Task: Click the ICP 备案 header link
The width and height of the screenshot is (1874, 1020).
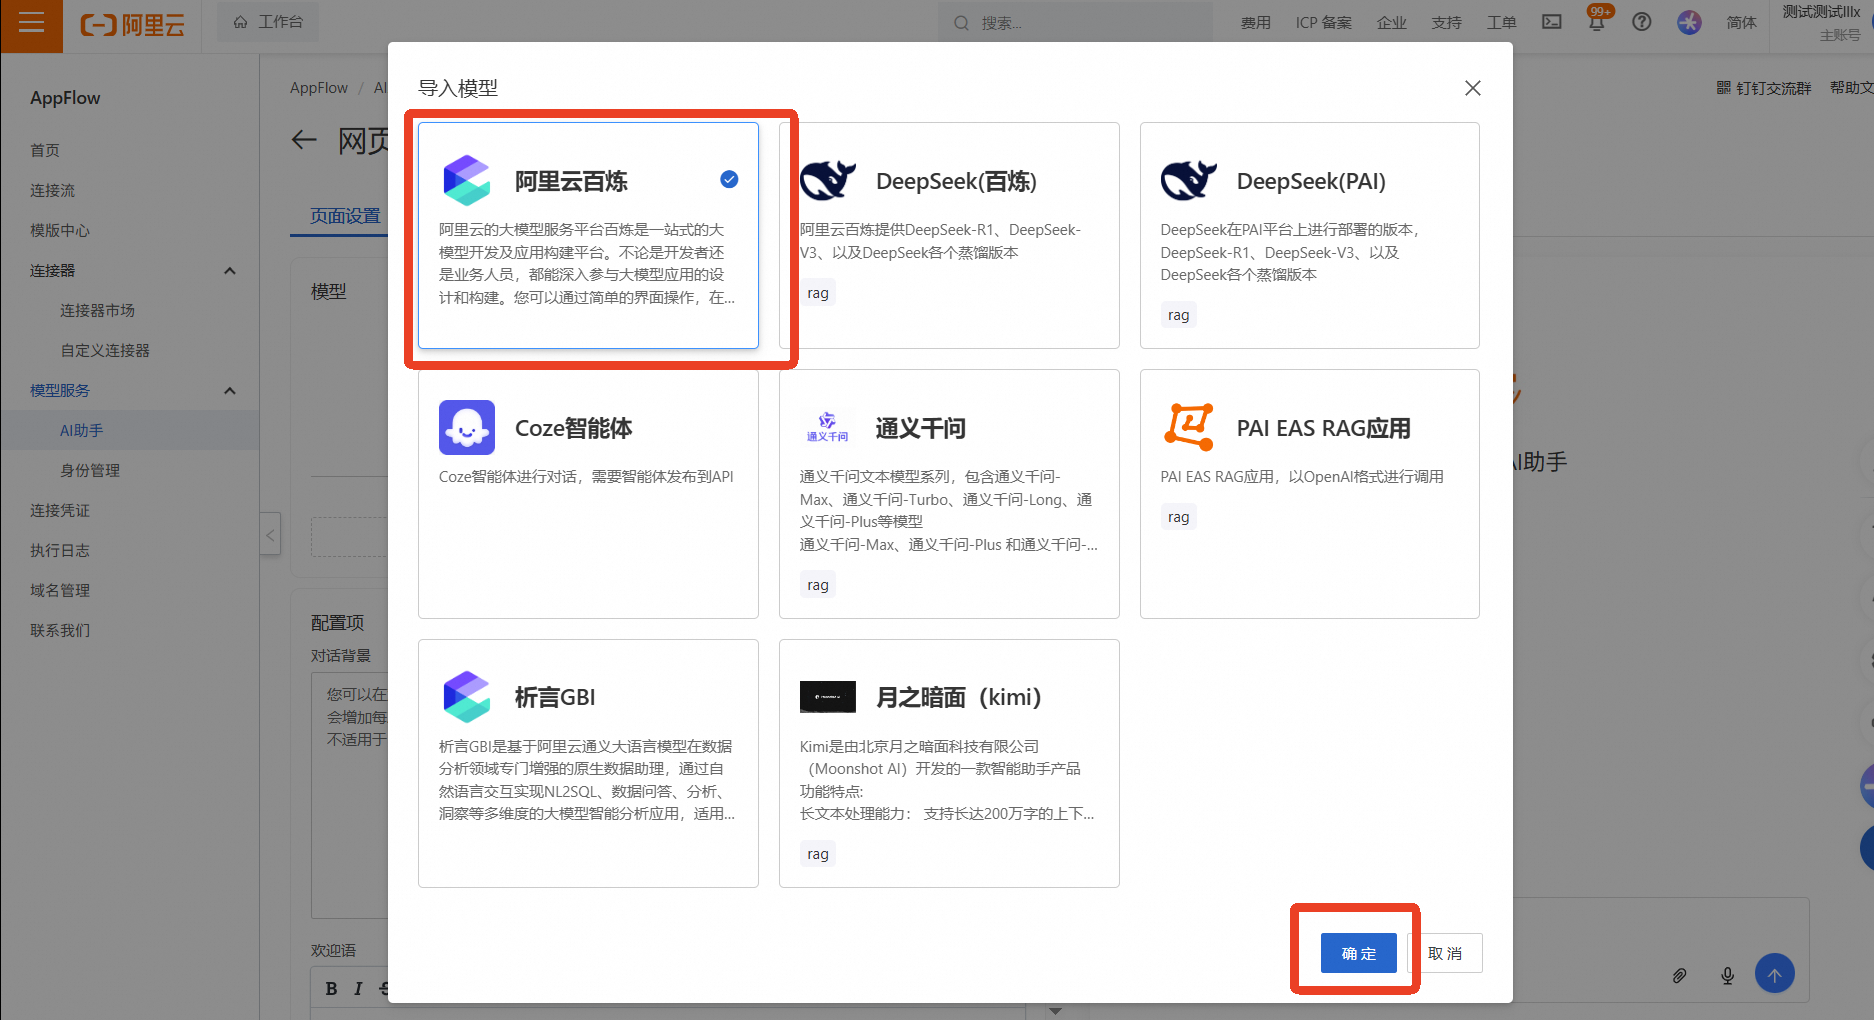Action: pos(1324,22)
